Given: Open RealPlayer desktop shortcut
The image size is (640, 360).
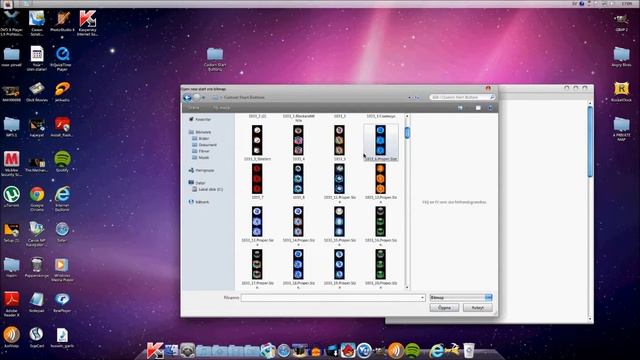Looking at the screenshot, I should tap(62, 302).
